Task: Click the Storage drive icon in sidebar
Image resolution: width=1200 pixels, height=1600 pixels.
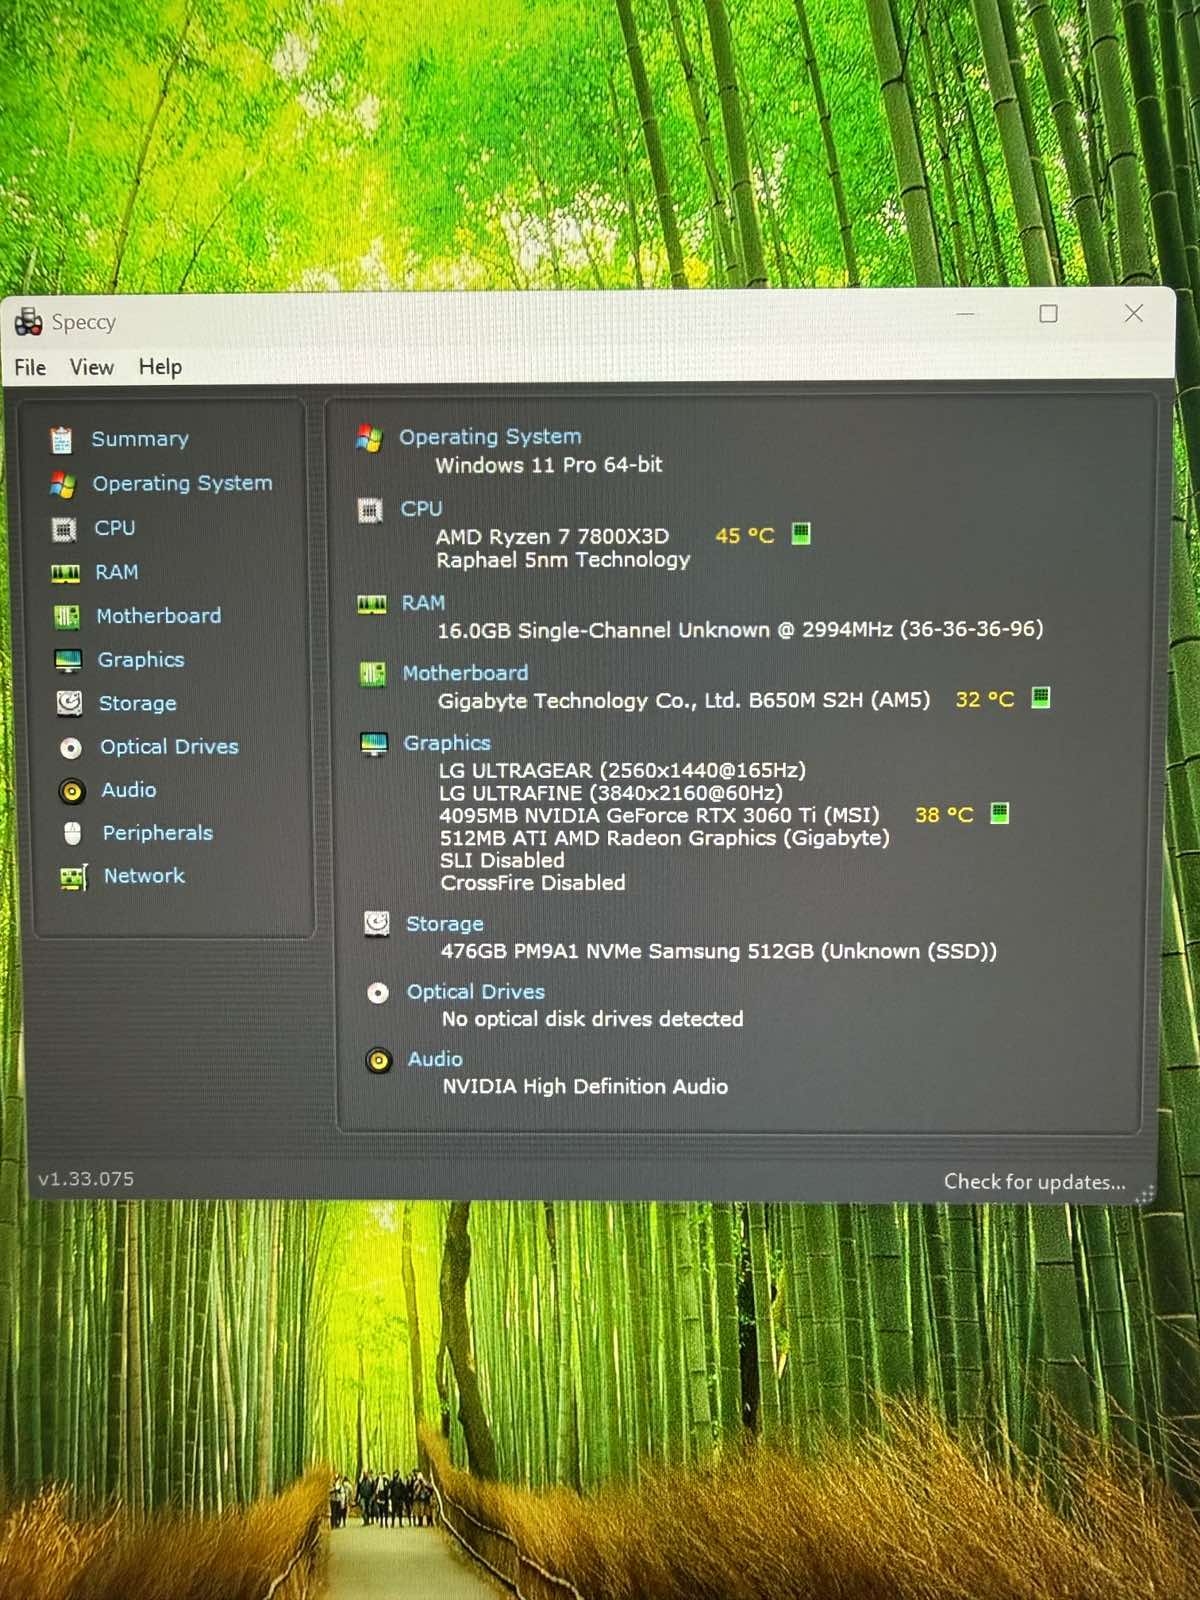Action: 69,703
